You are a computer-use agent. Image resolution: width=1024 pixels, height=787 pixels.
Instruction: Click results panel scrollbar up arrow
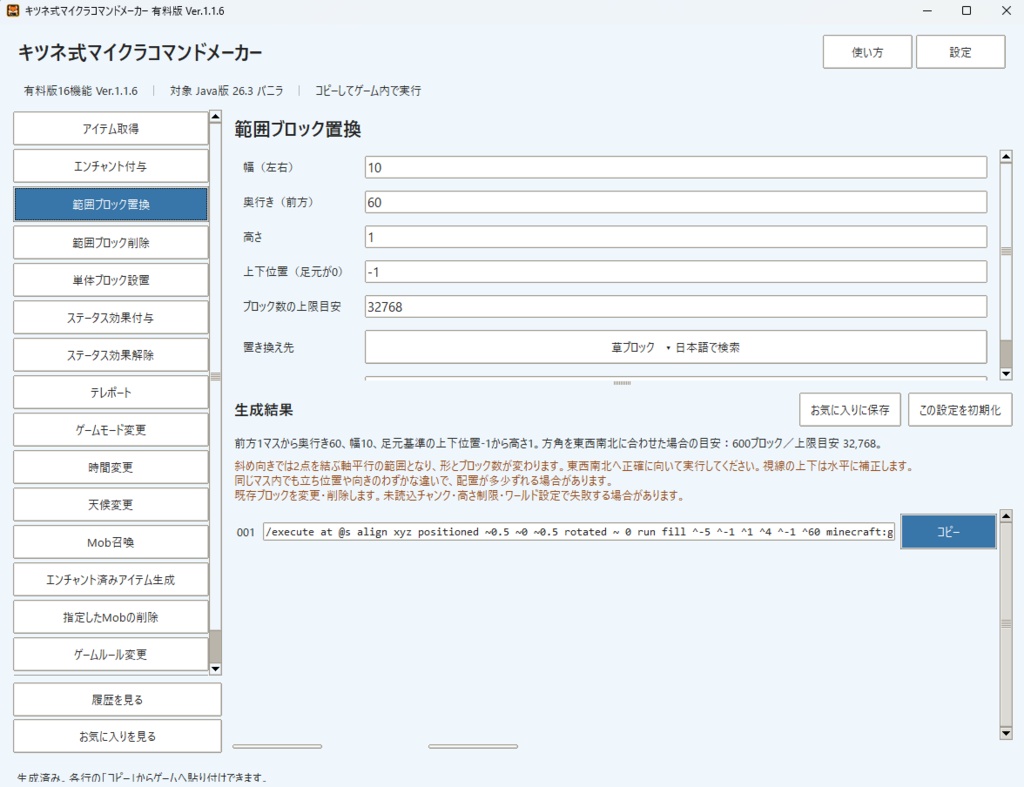1006,515
